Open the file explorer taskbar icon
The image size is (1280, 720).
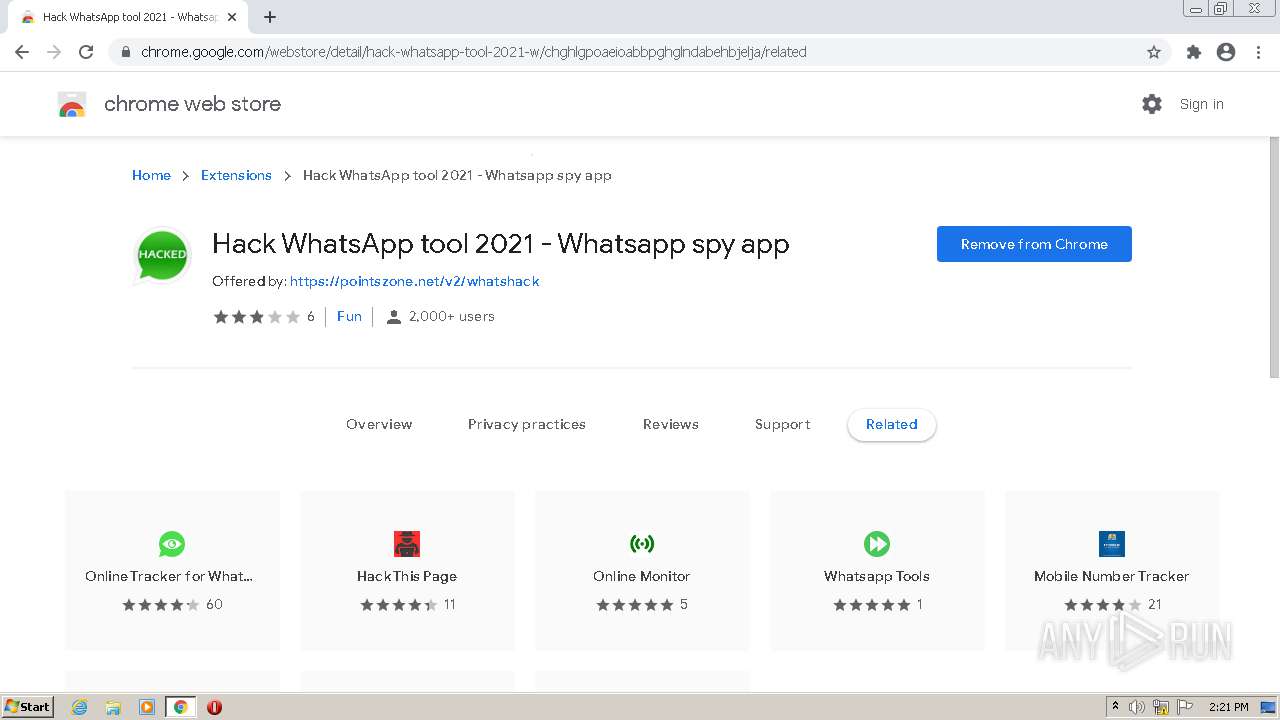coord(113,707)
